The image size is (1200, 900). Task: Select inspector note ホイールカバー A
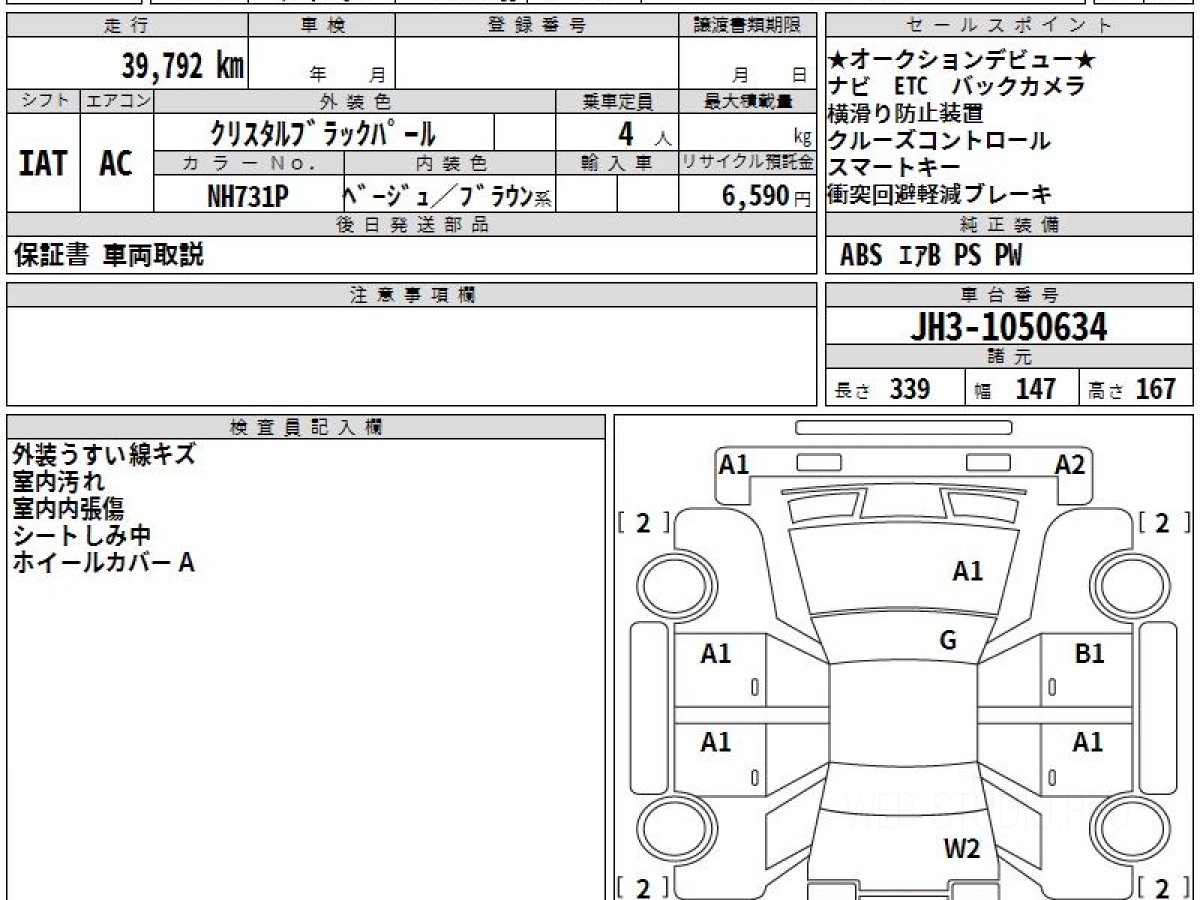[x=103, y=563]
